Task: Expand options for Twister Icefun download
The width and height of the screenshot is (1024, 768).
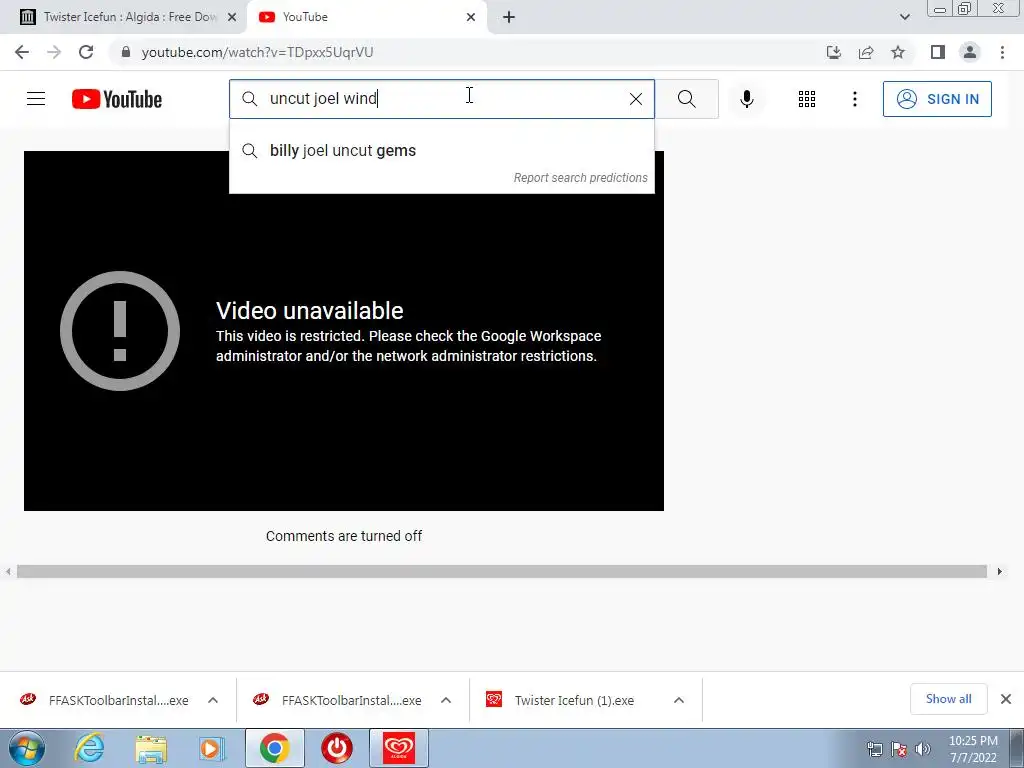Action: pyautogui.click(x=679, y=700)
